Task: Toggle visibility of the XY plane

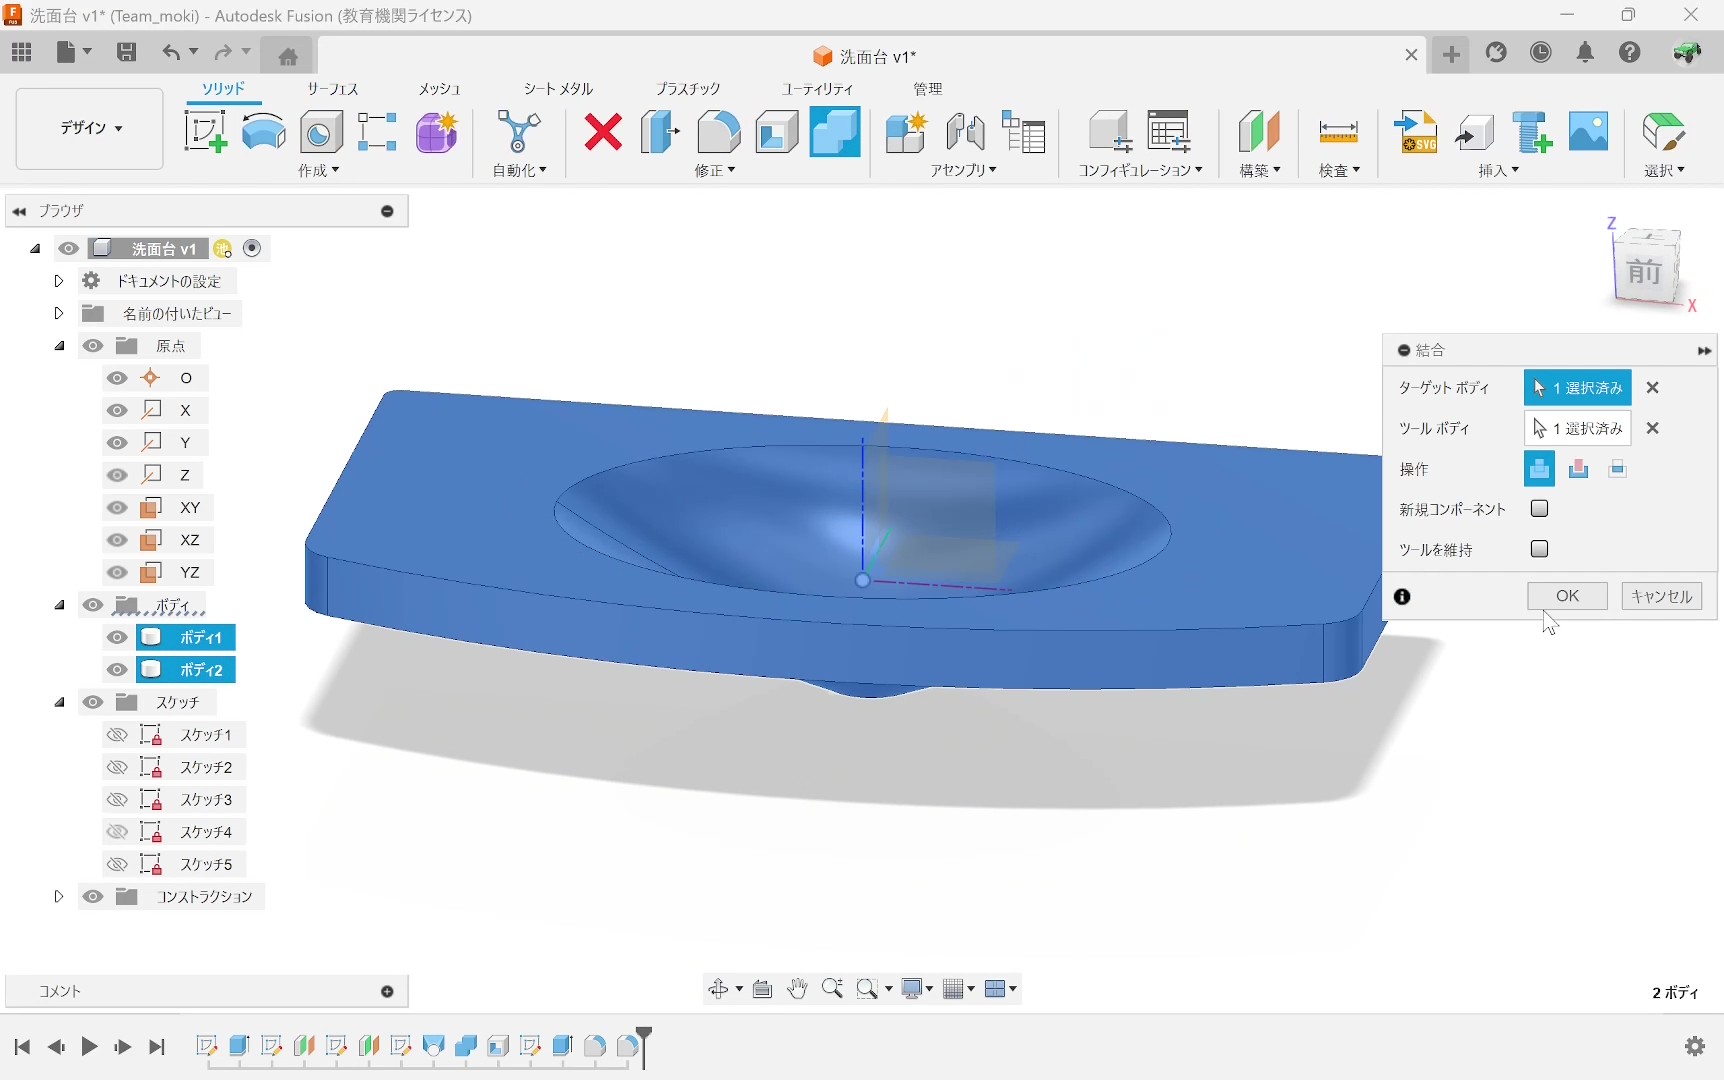Action: point(117,508)
